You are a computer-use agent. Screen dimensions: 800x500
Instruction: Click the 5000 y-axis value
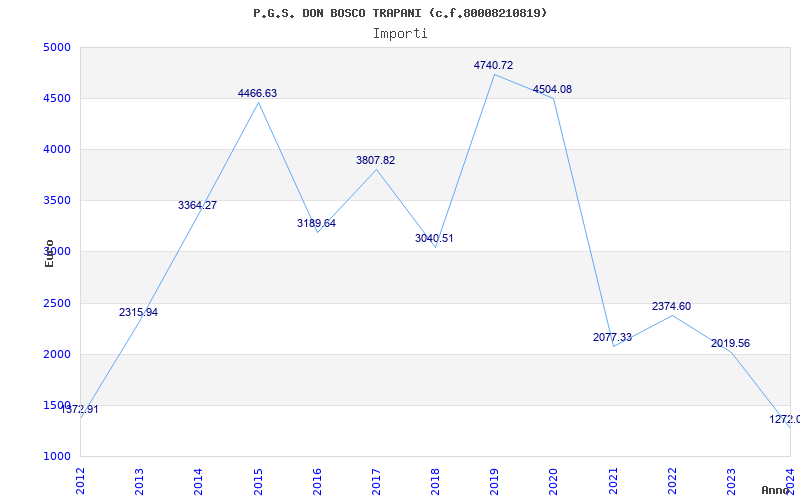coord(57,47)
